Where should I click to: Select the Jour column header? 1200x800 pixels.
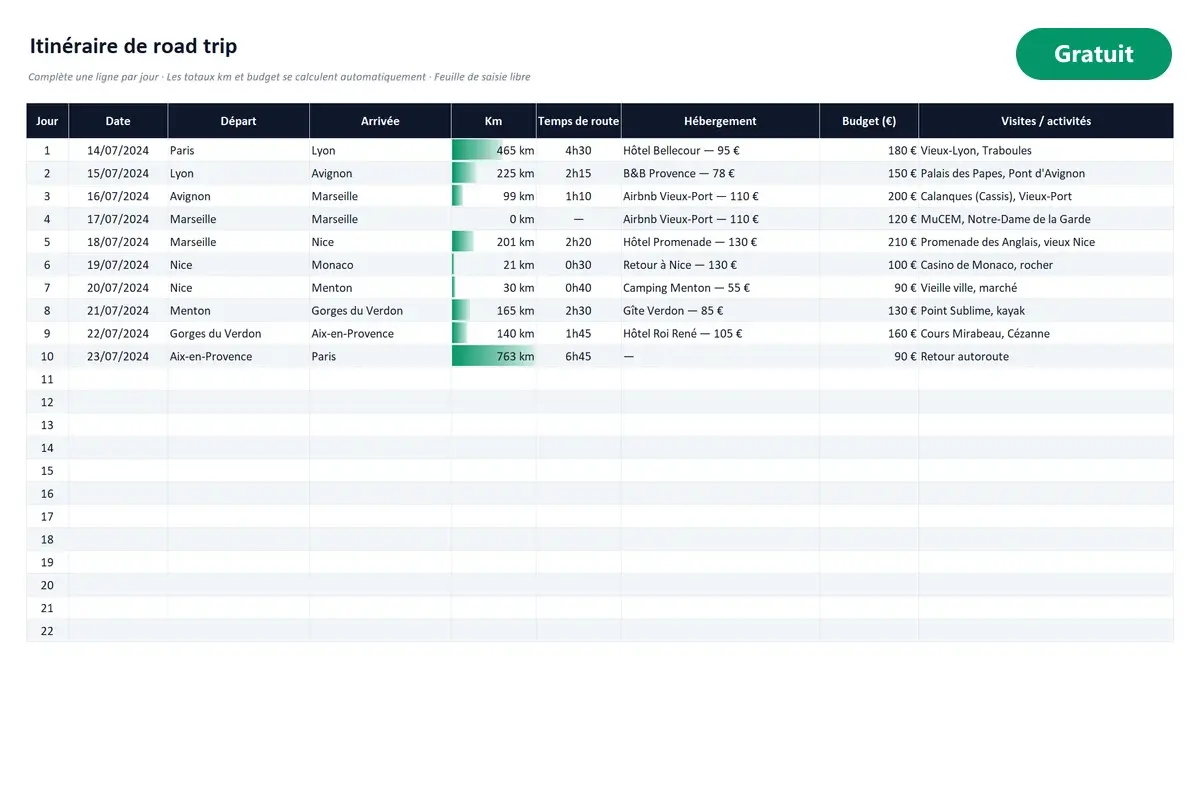coord(47,121)
